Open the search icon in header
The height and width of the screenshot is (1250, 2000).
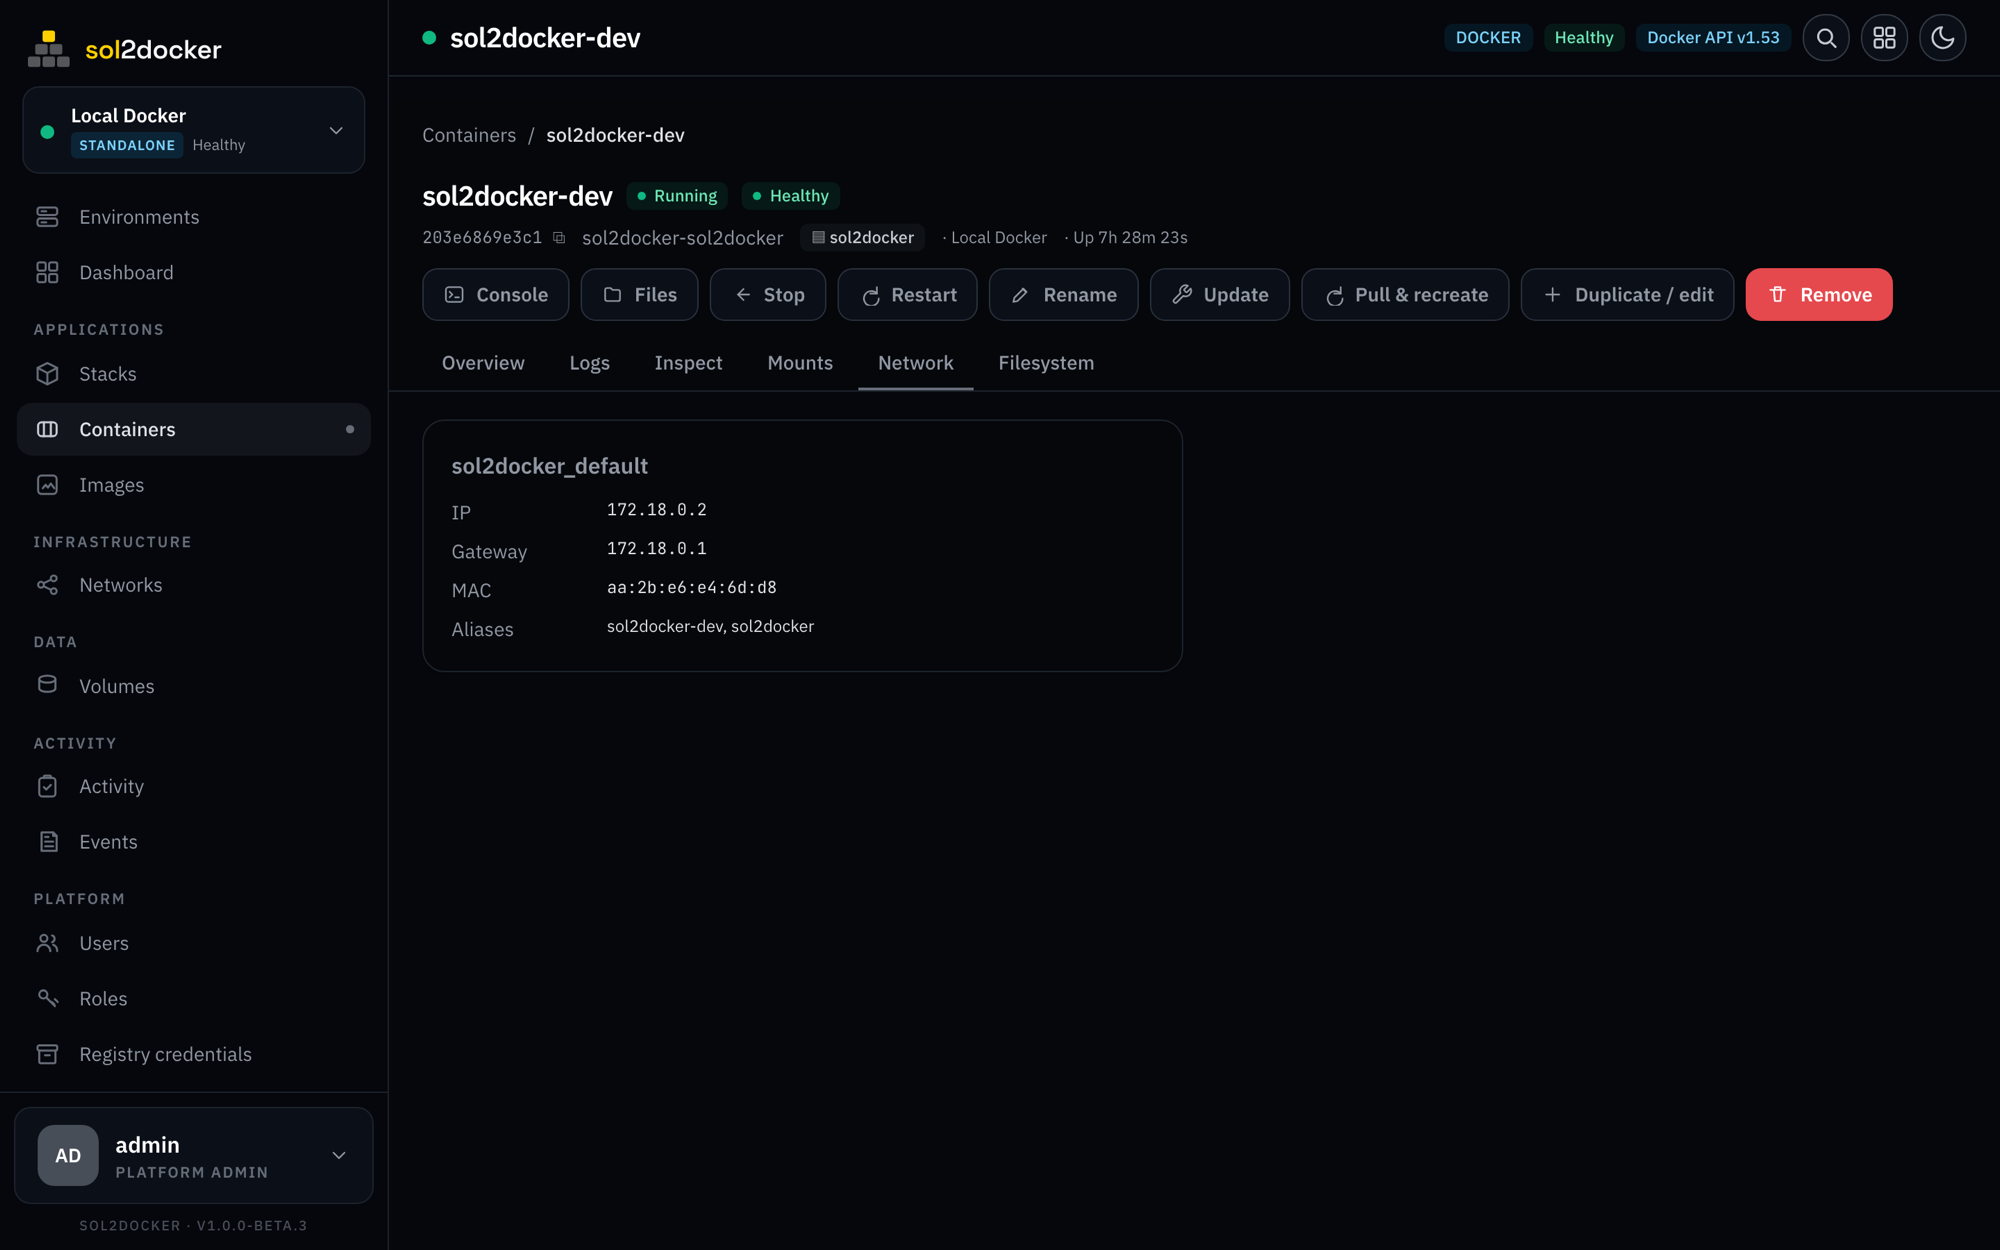pos(1826,38)
